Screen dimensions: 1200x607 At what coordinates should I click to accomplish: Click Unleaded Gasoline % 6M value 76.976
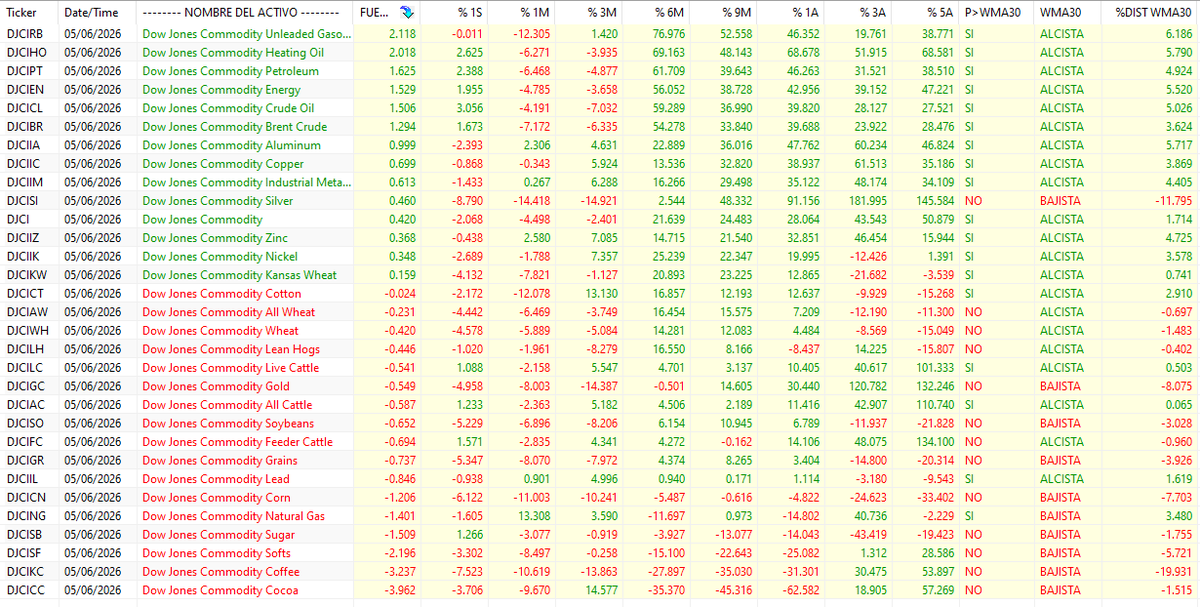point(667,34)
